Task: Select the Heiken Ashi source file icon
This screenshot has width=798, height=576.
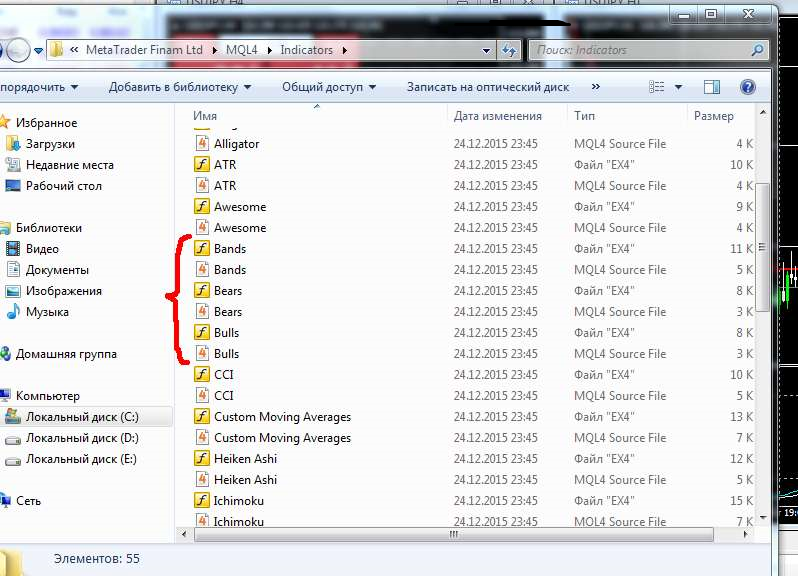Action: pyautogui.click(x=202, y=479)
